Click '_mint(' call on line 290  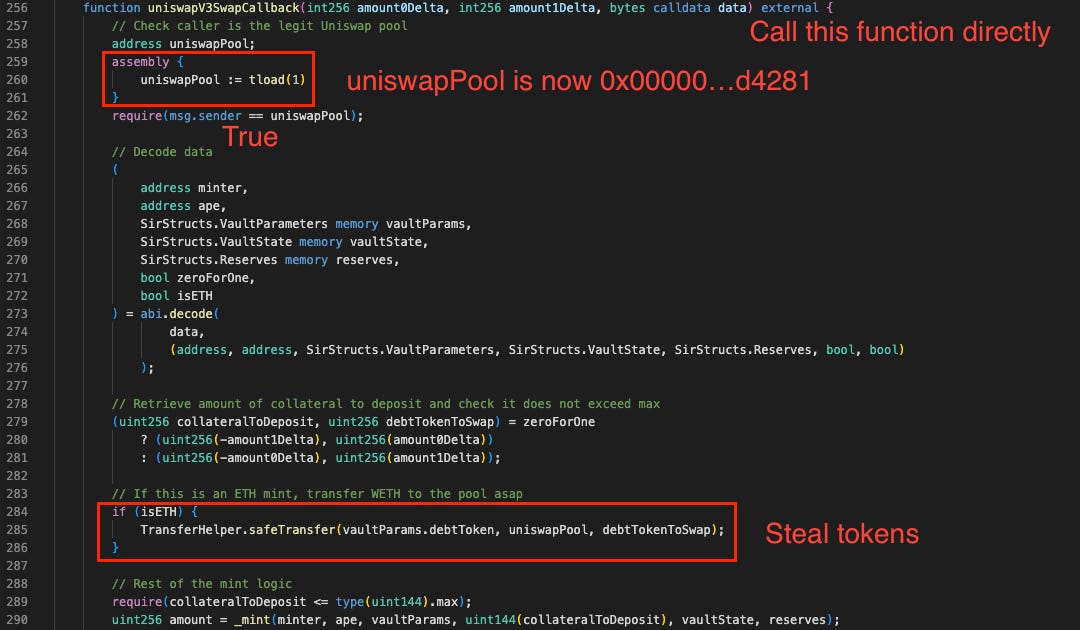click(x=256, y=620)
